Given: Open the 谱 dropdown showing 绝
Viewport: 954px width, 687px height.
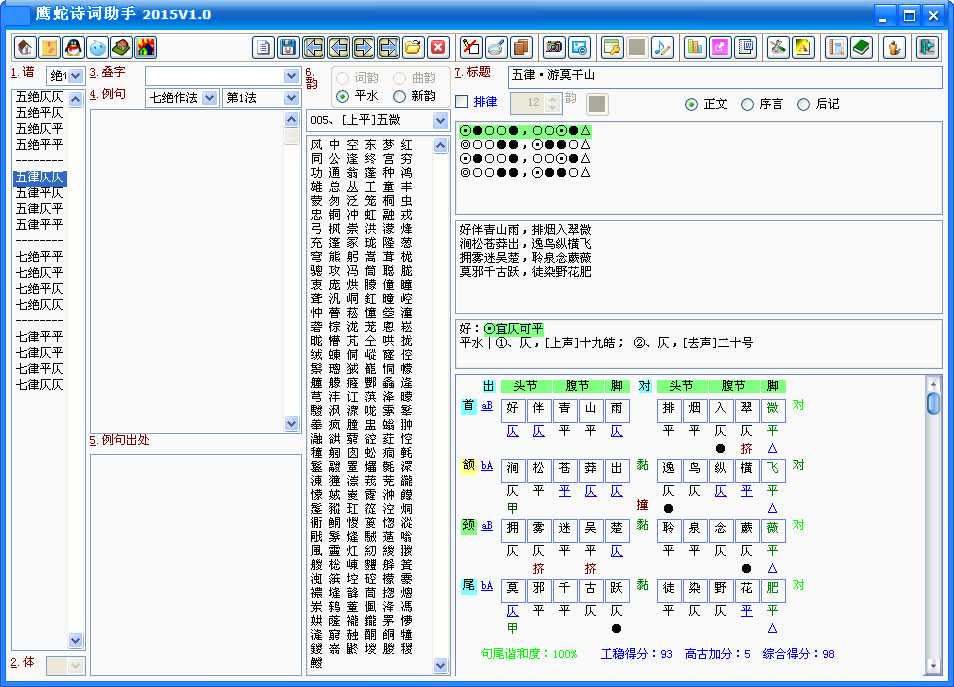Looking at the screenshot, I should click(75, 76).
